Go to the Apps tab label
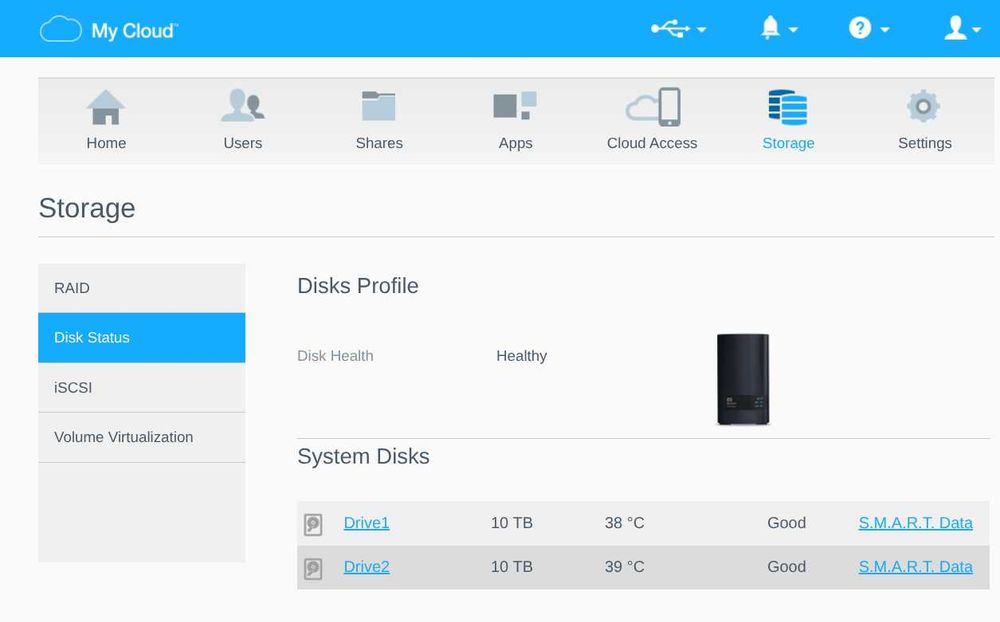This screenshot has width=1000, height=622. point(515,144)
